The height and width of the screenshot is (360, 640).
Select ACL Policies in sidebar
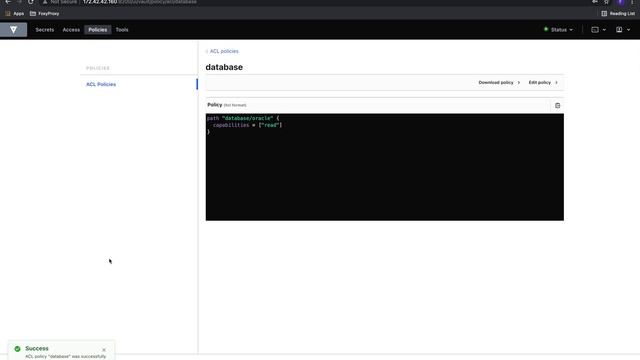coord(101,84)
